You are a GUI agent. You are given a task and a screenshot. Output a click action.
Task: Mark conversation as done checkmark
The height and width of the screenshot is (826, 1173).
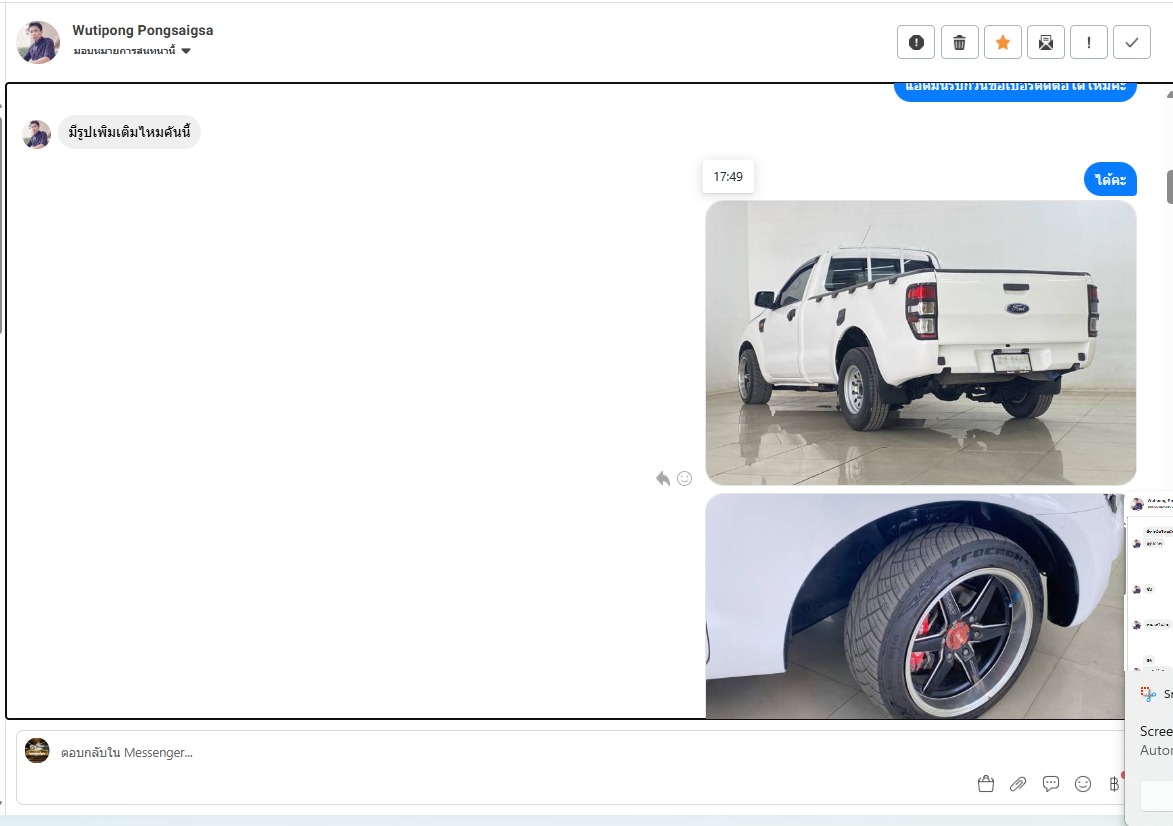[1132, 43]
